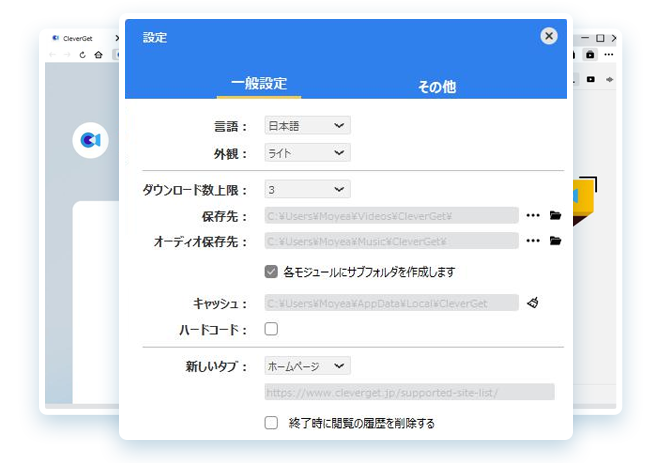Switch to the その他 tab
Viewport: 664px width, 463px height.
click(437, 86)
